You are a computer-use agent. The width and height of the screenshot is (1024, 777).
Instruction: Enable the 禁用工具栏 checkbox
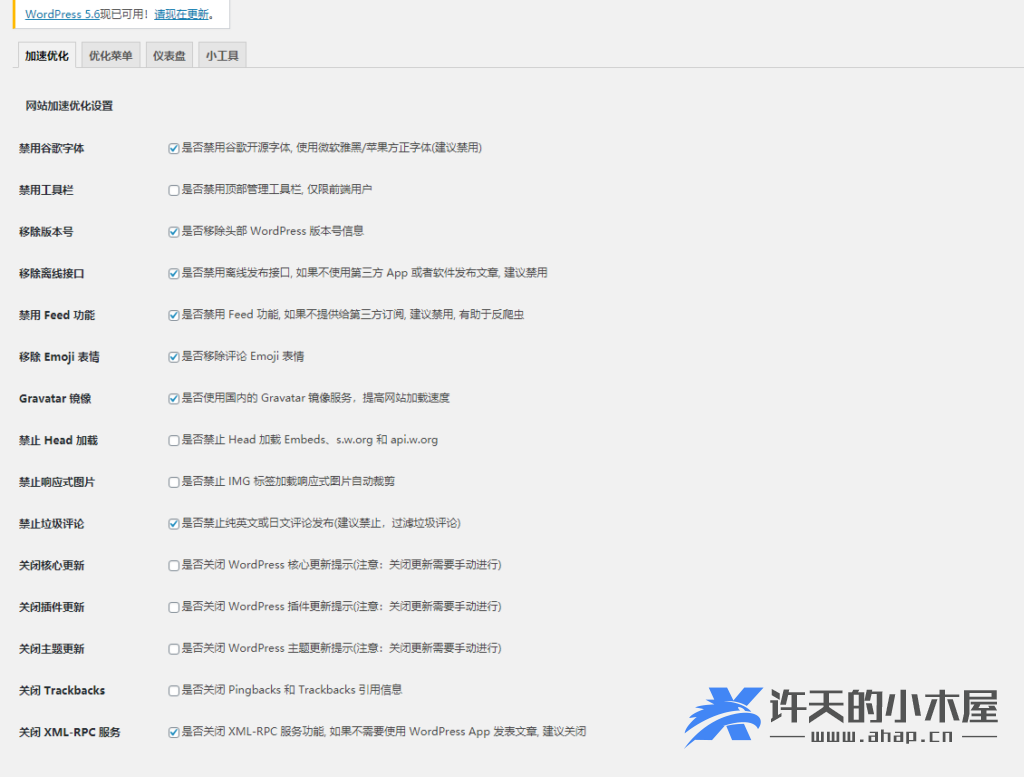click(x=174, y=190)
